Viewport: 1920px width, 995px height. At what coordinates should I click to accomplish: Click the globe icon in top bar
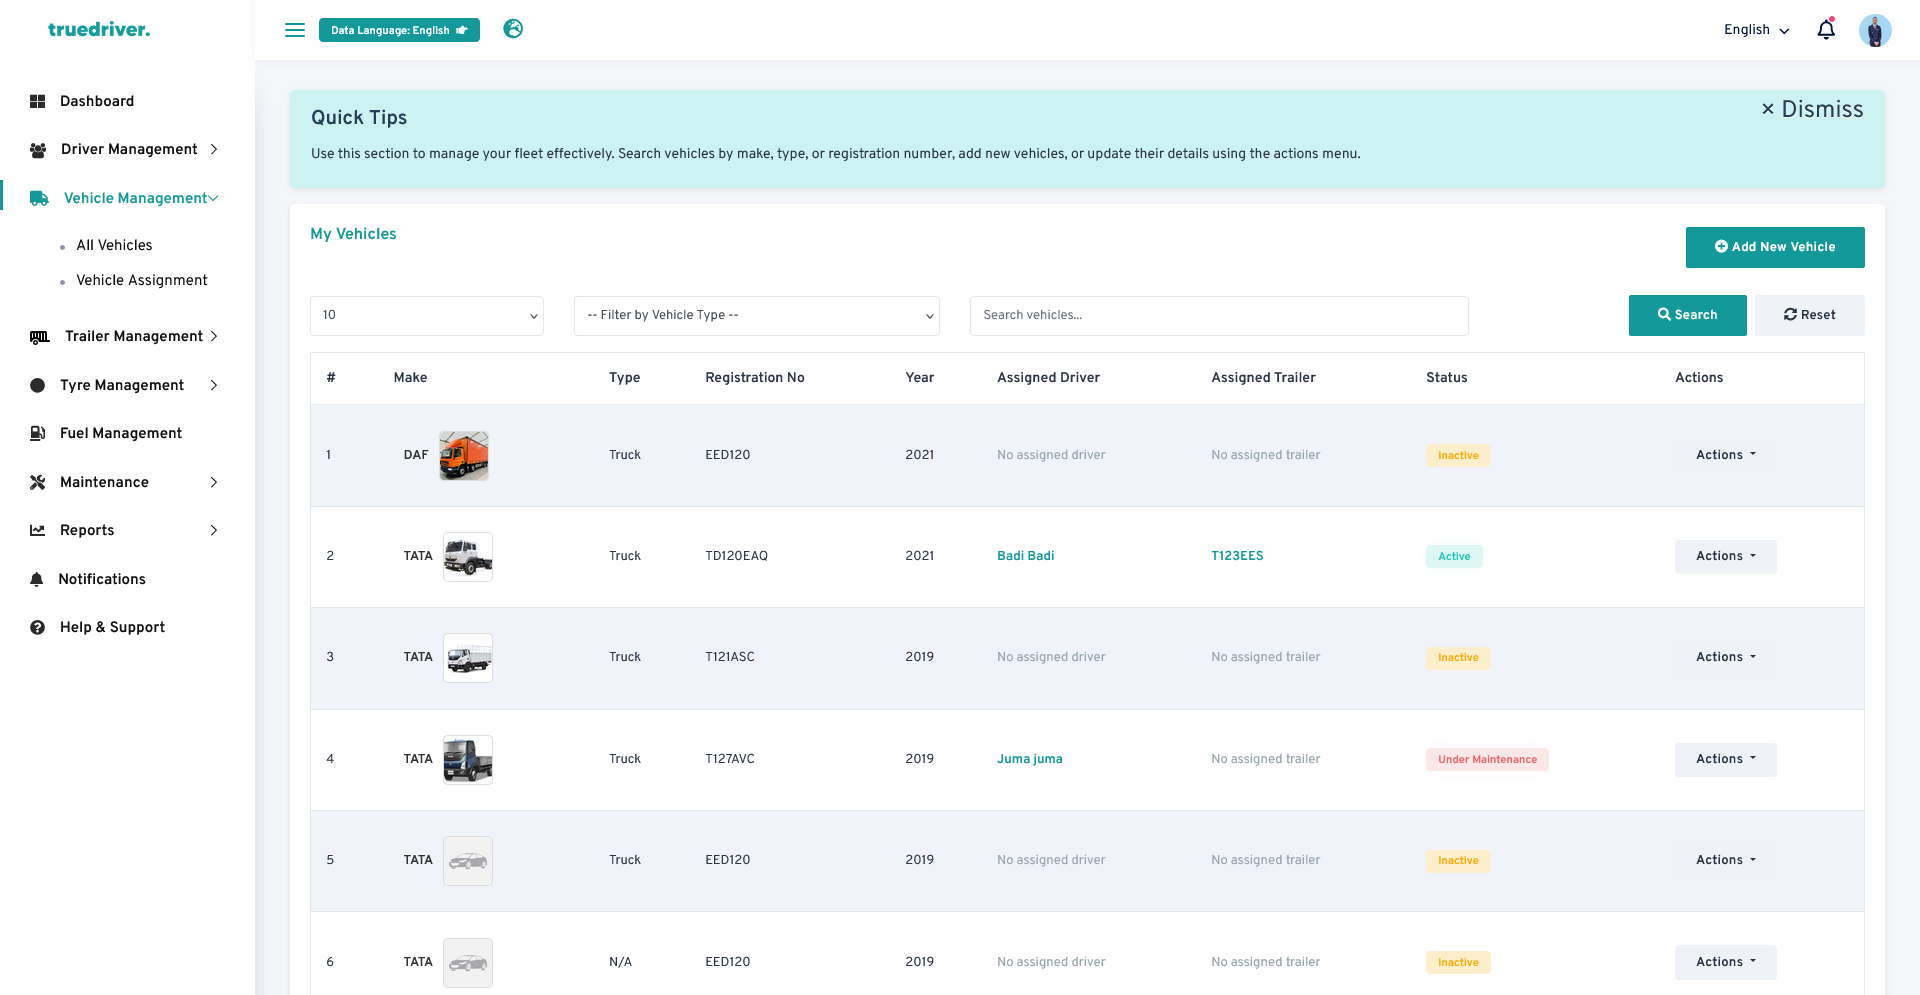513,29
